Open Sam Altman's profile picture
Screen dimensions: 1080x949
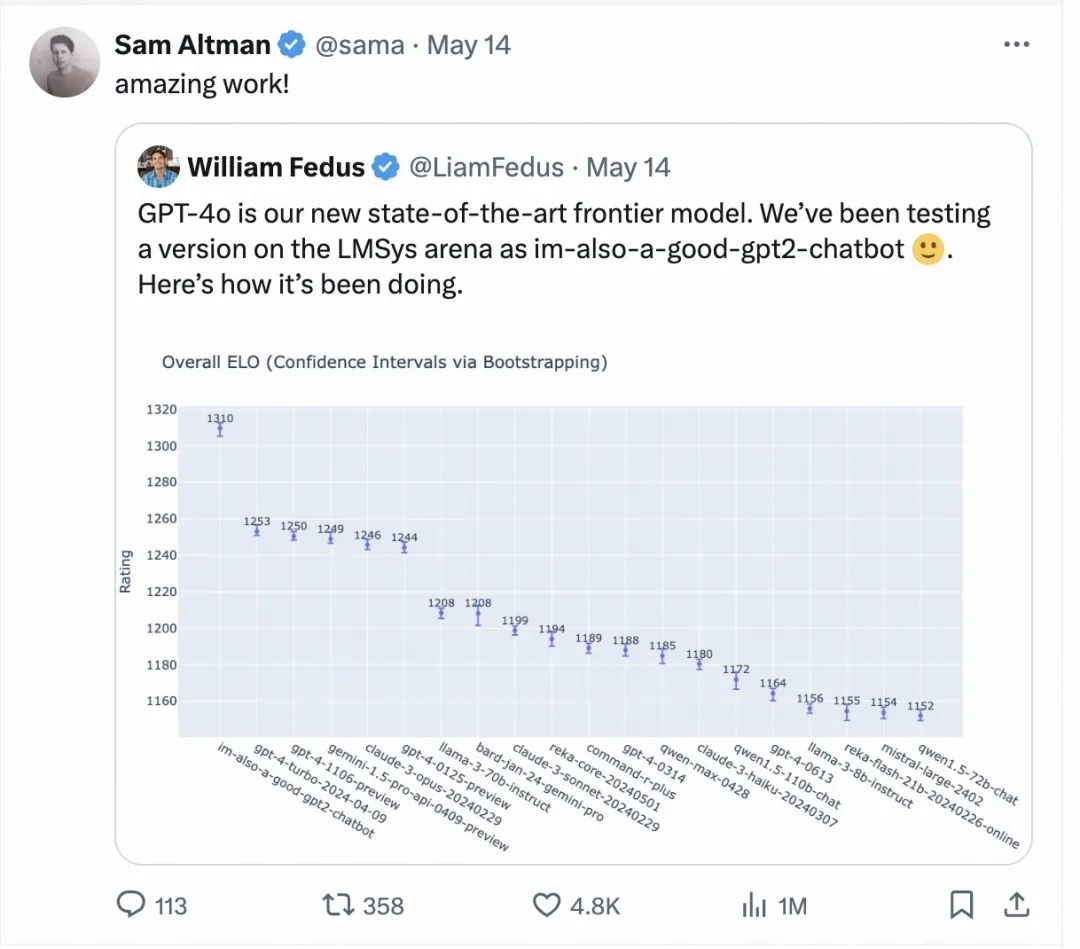[x=65, y=62]
